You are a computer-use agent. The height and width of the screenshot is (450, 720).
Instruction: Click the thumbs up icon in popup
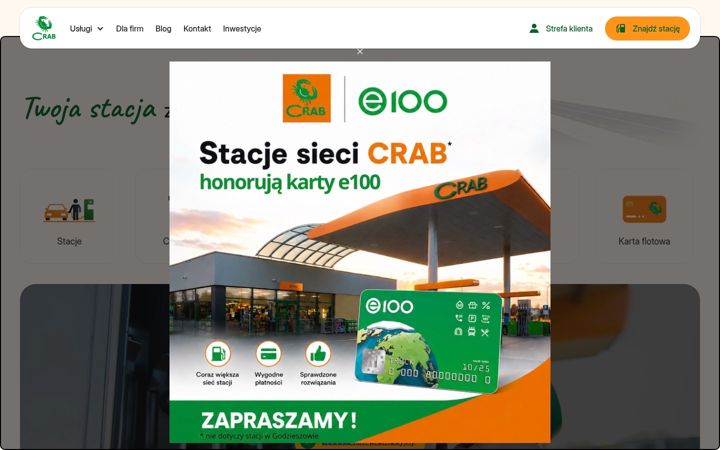click(x=318, y=354)
